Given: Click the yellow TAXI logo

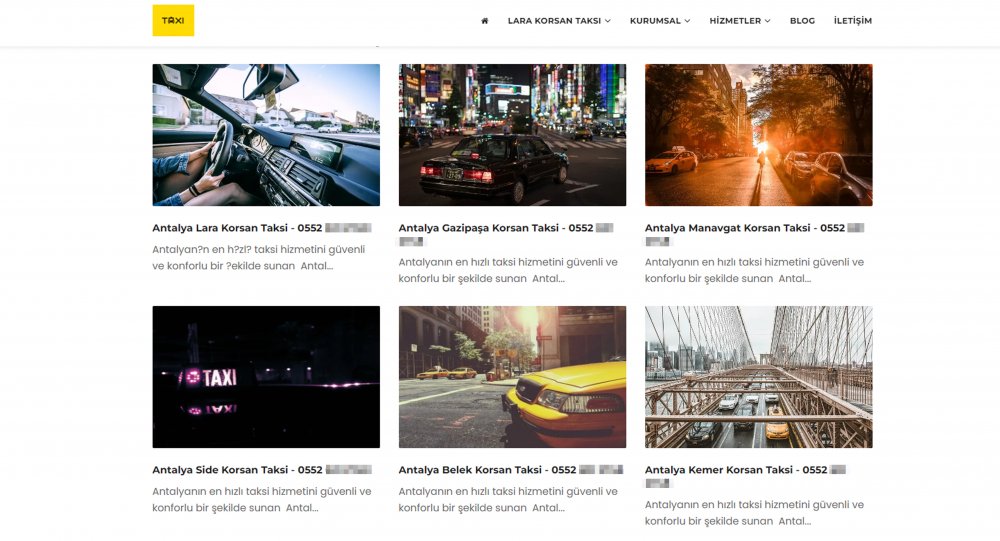Looking at the screenshot, I should tap(173, 20).
